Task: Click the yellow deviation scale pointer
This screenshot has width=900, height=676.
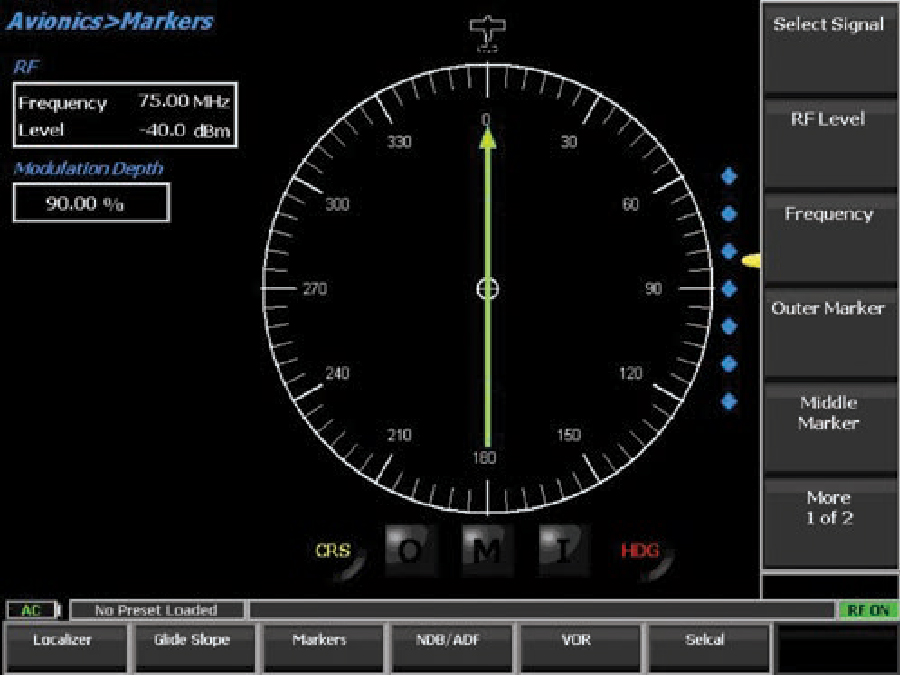Action: 750,261
